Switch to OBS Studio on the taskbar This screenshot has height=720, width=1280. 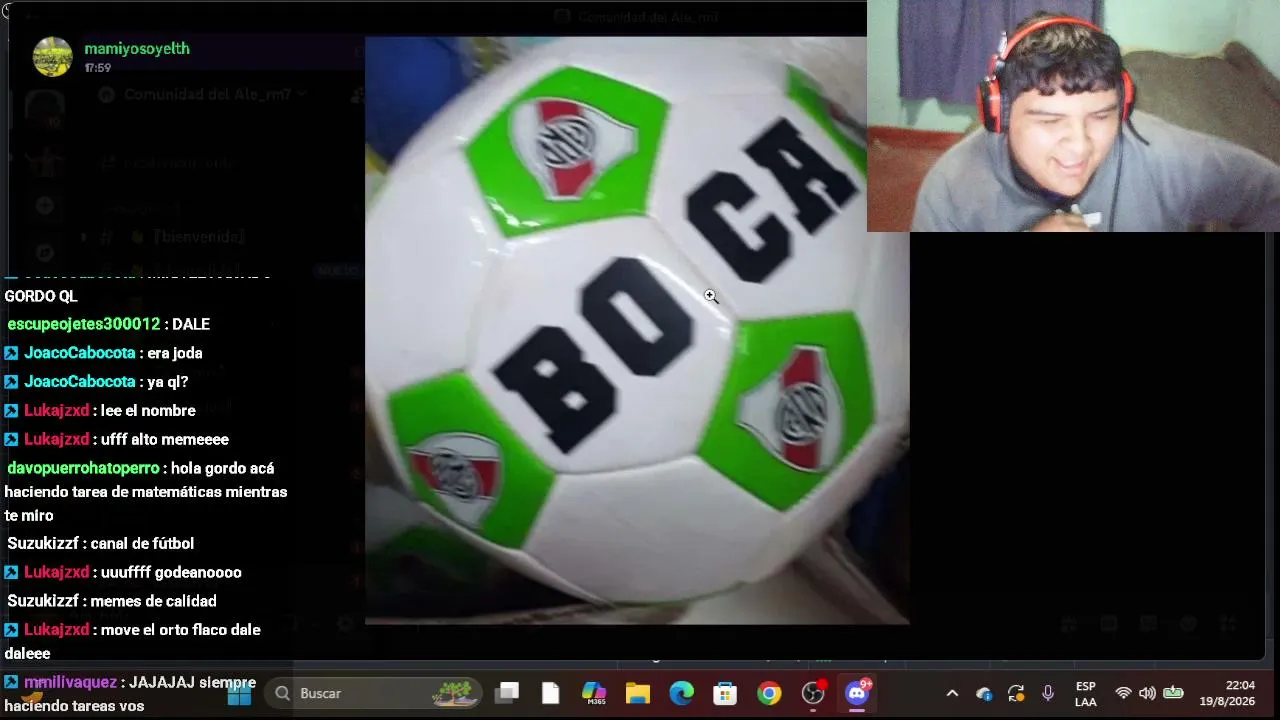pos(814,692)
